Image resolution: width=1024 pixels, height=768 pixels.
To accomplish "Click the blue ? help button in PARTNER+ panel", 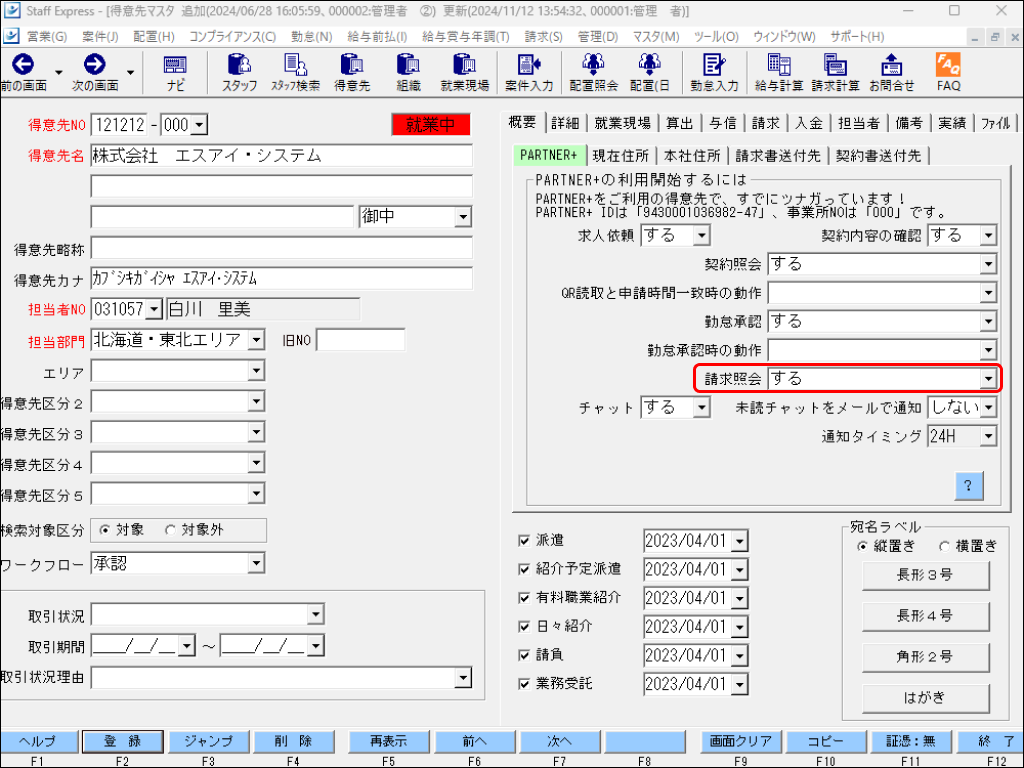I will [968, 486].
